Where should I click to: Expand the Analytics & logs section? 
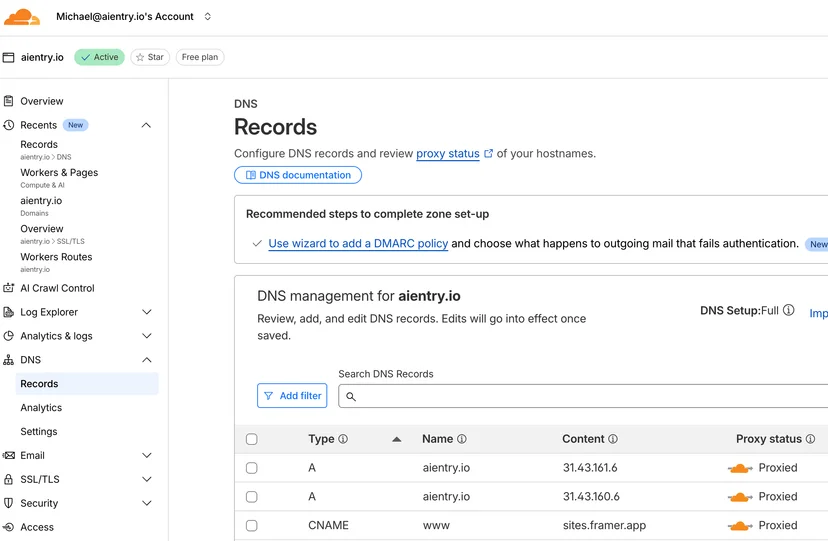[147, 336]
